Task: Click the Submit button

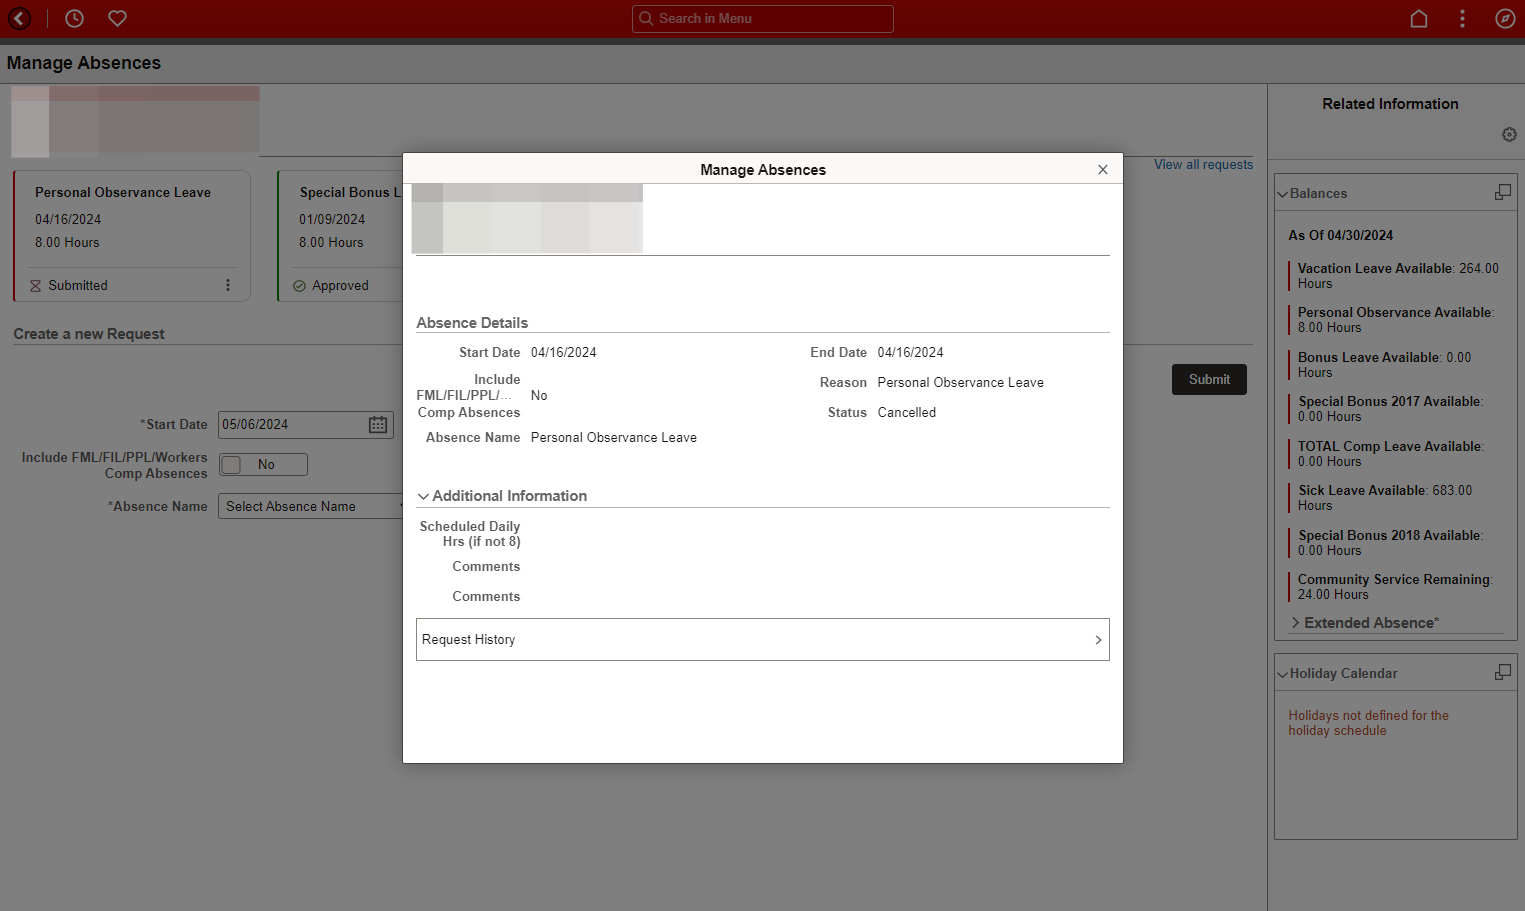Action: point(1209,379)
